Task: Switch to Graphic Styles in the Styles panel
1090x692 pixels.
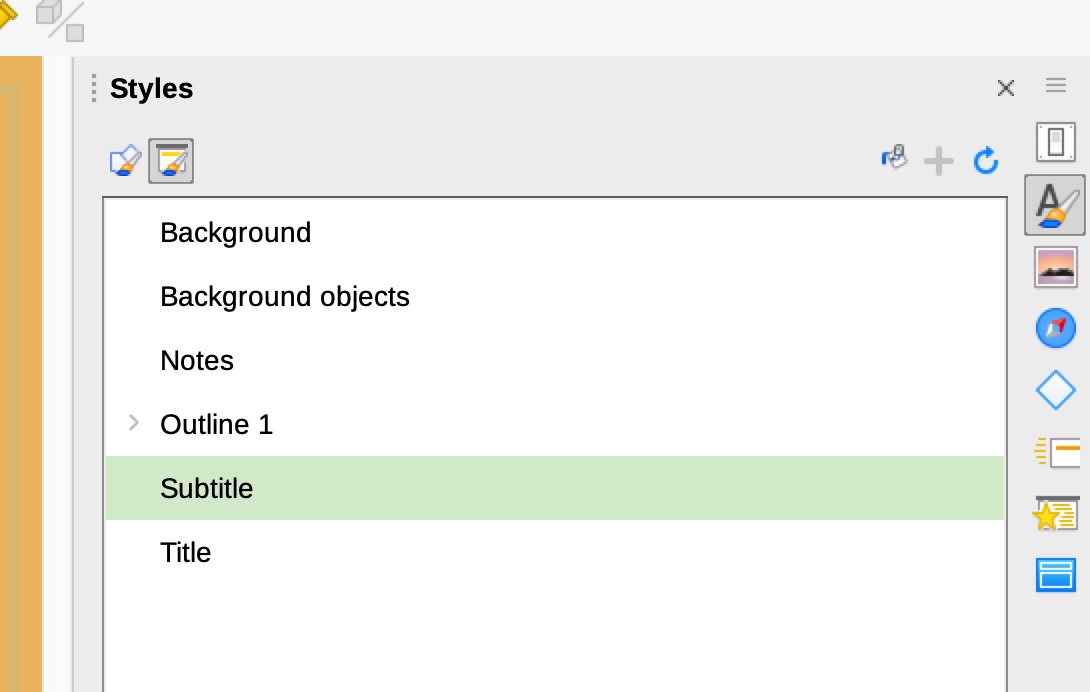Action: coord(123,159)
